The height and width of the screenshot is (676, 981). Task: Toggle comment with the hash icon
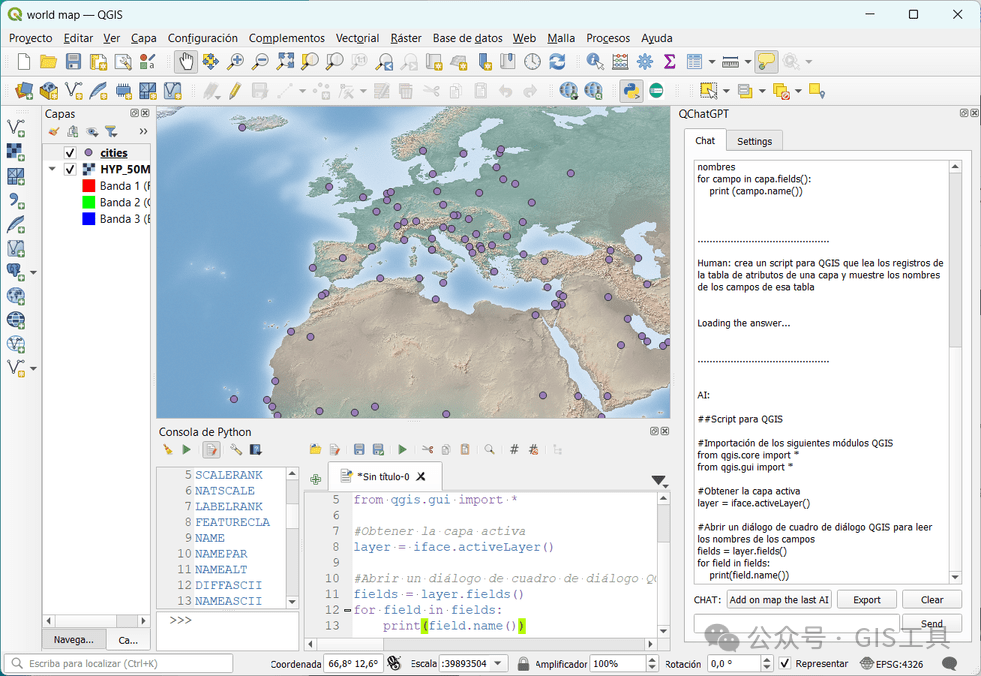tap(514, 449)
